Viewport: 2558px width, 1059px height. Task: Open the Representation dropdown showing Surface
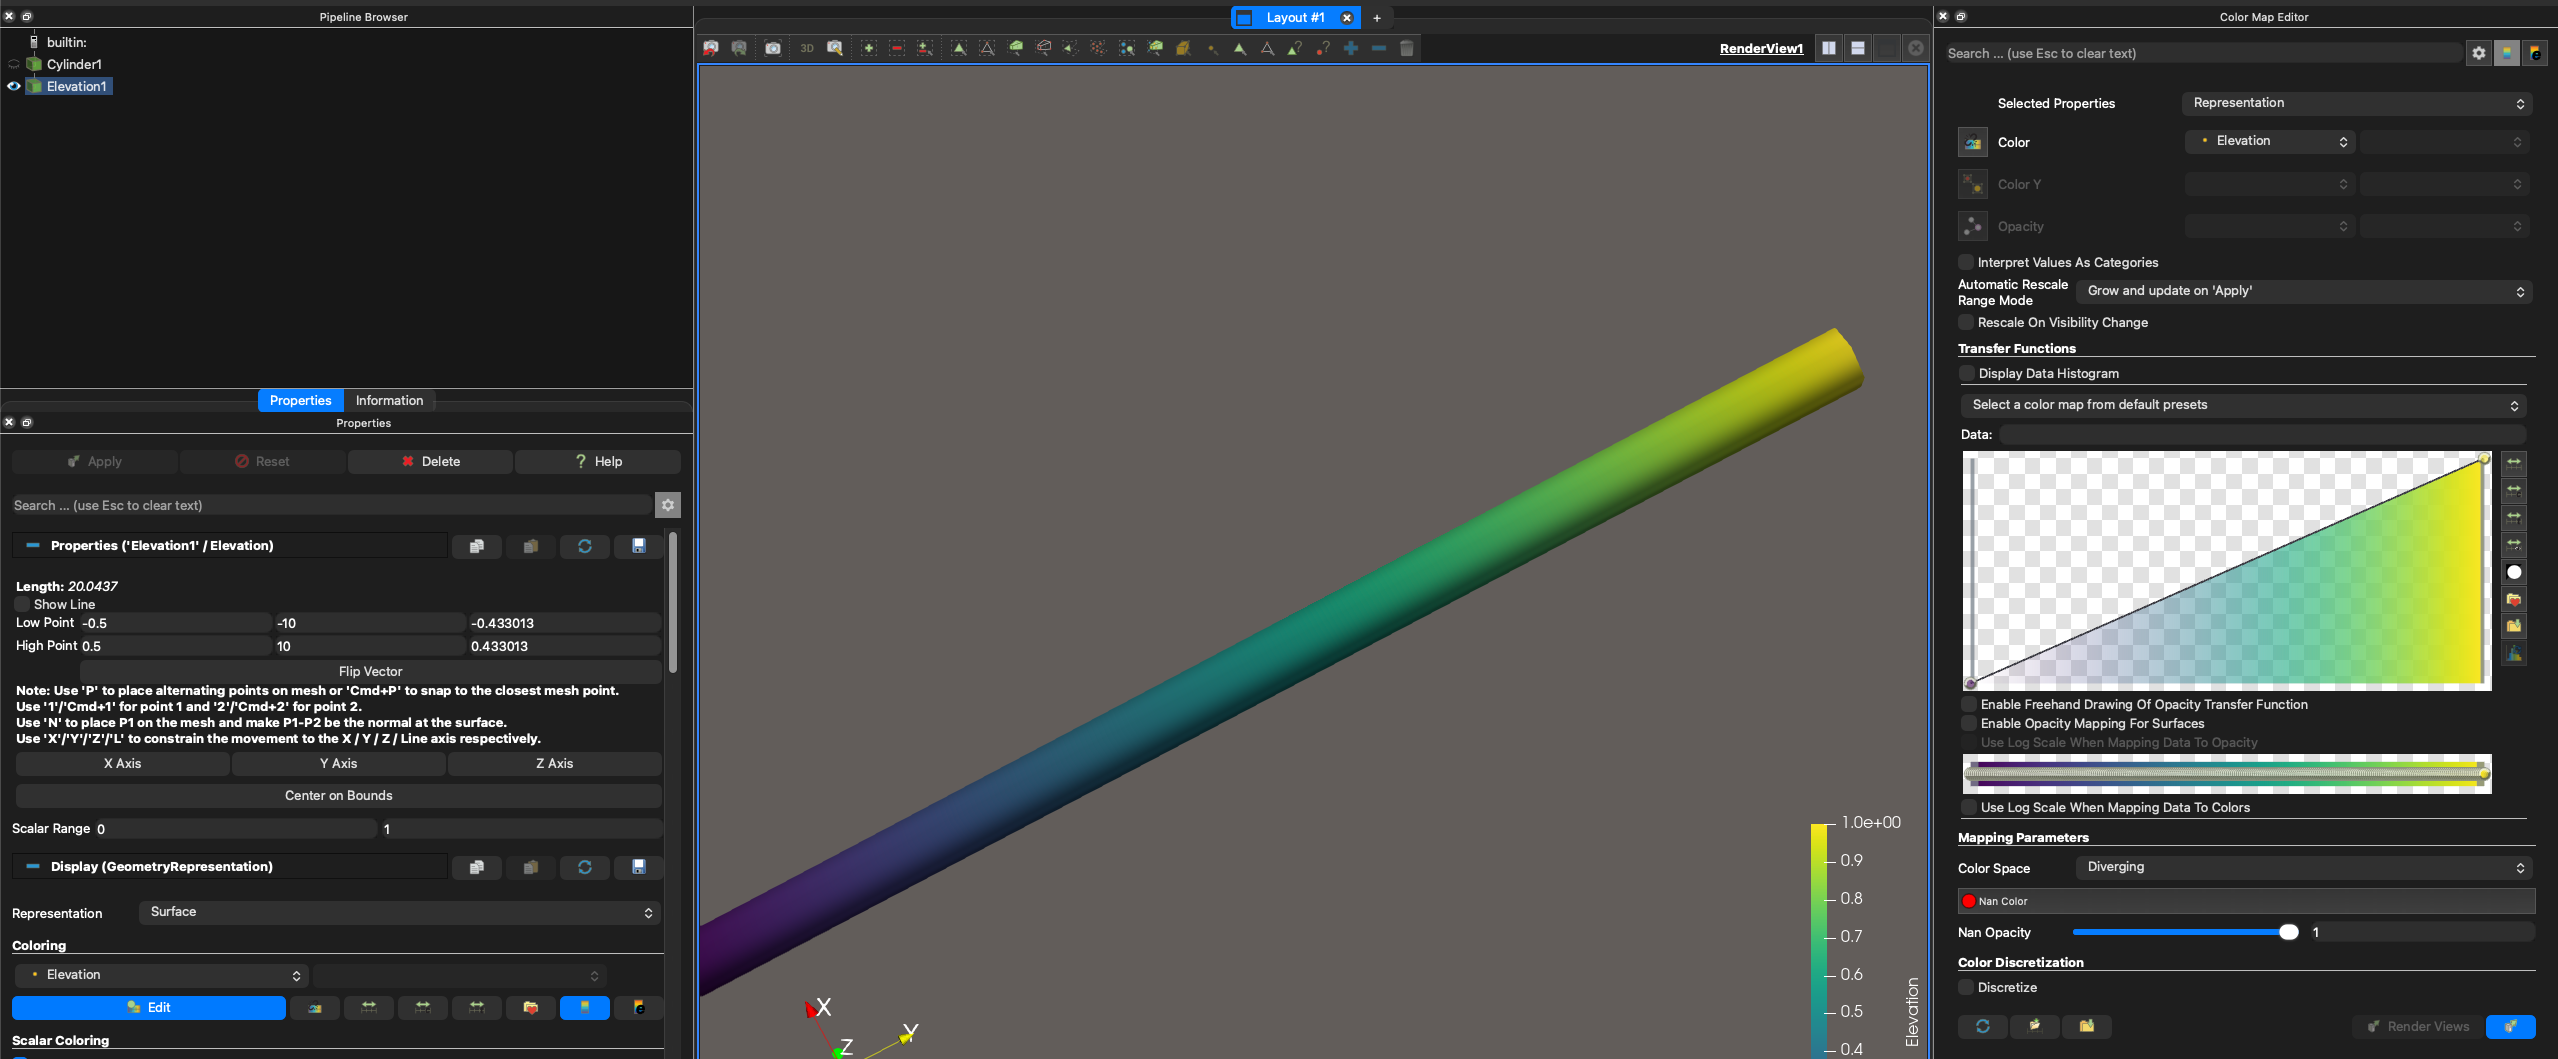point(398,912)
